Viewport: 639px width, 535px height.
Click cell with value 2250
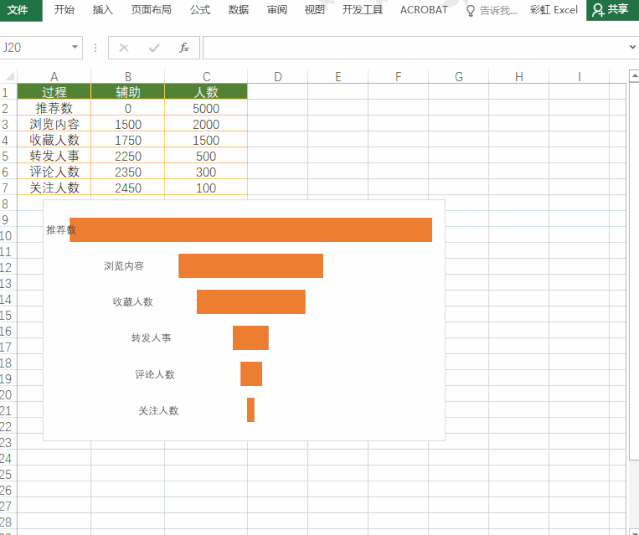tap(128, 156)
